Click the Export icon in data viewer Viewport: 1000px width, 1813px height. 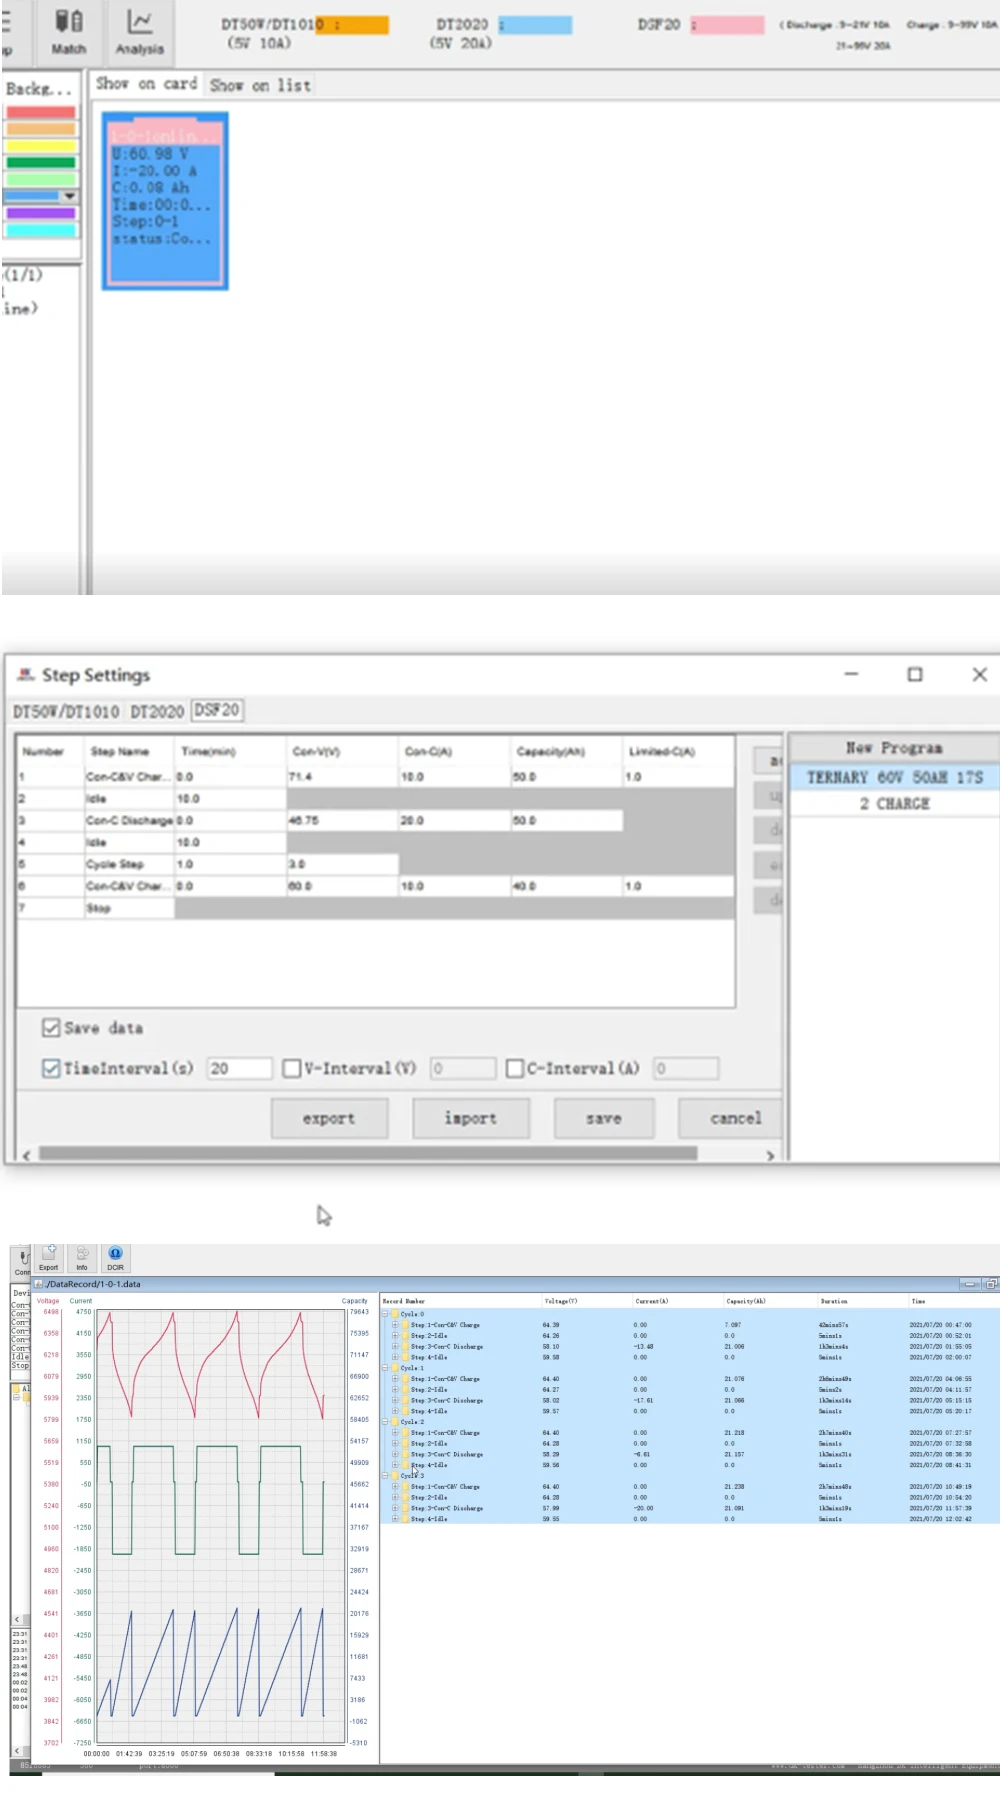tap(49, 1258)
